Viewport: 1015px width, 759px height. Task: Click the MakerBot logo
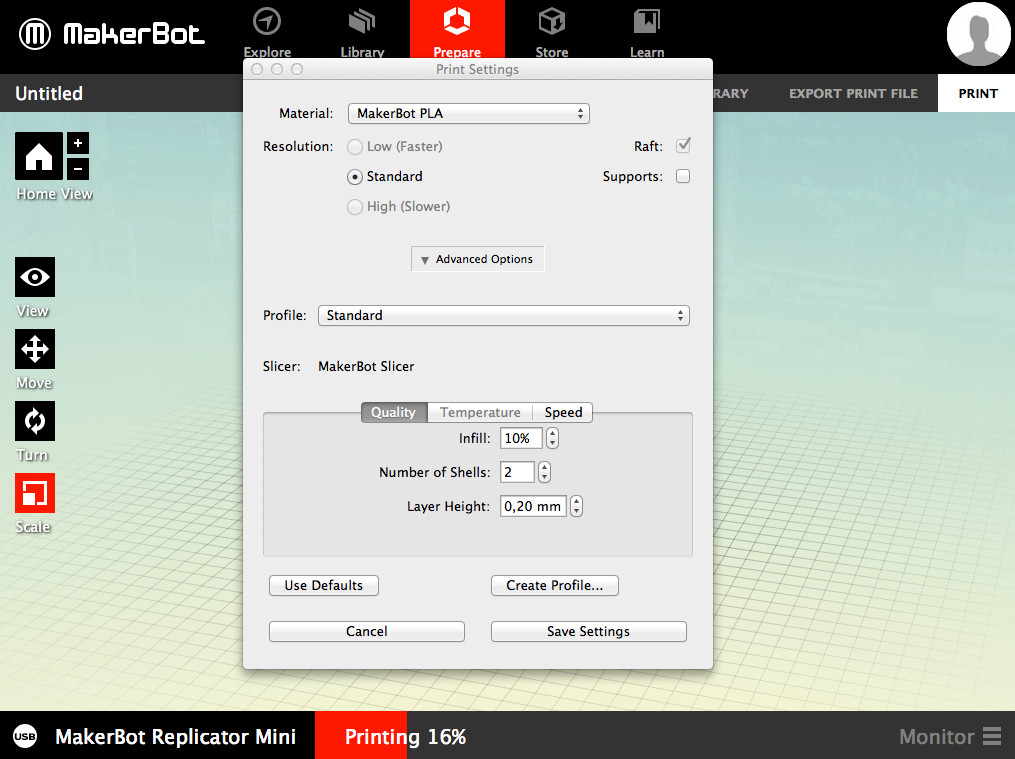click(x=111, y=34)
